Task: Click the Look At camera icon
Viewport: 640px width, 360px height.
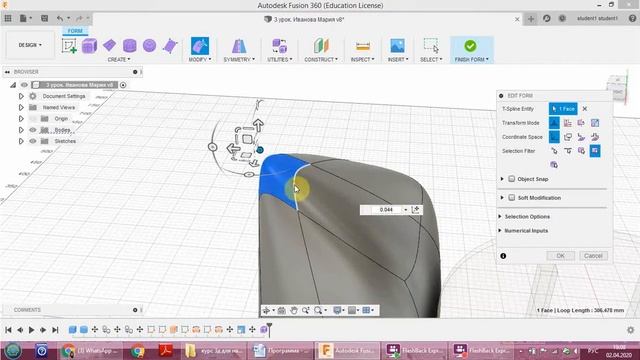Action: 281,311
